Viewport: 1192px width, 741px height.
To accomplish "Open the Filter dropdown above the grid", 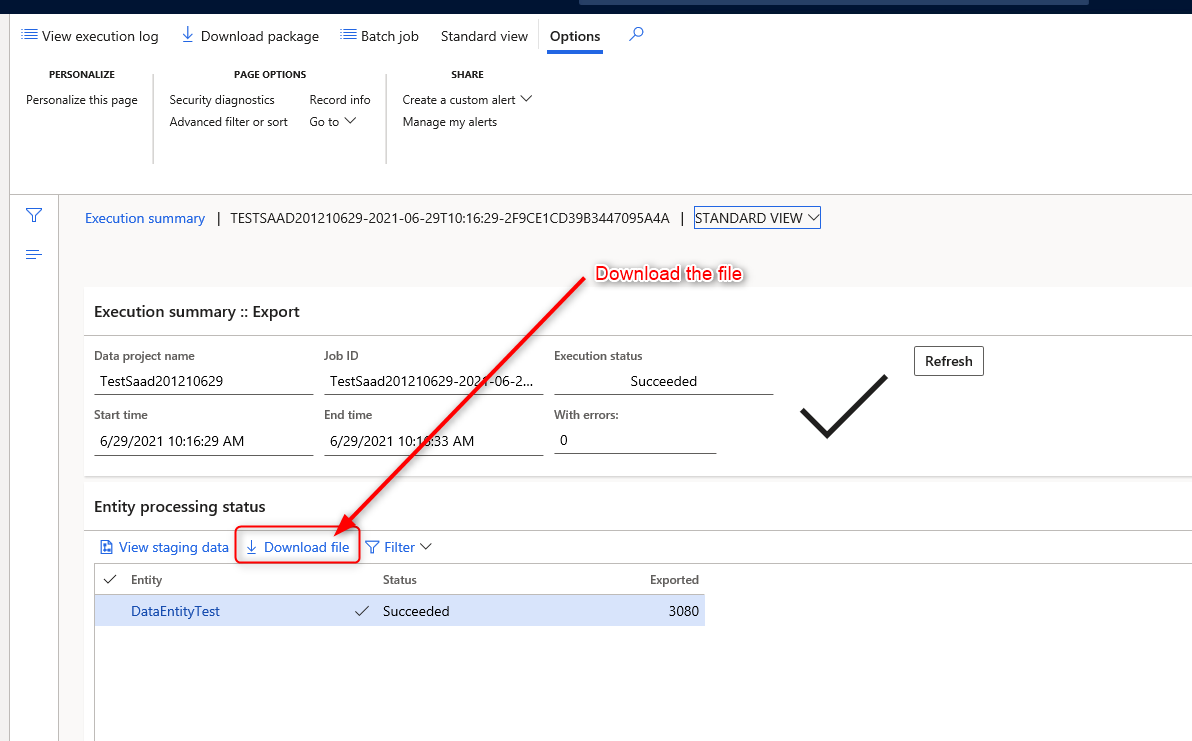I will 398,547.
